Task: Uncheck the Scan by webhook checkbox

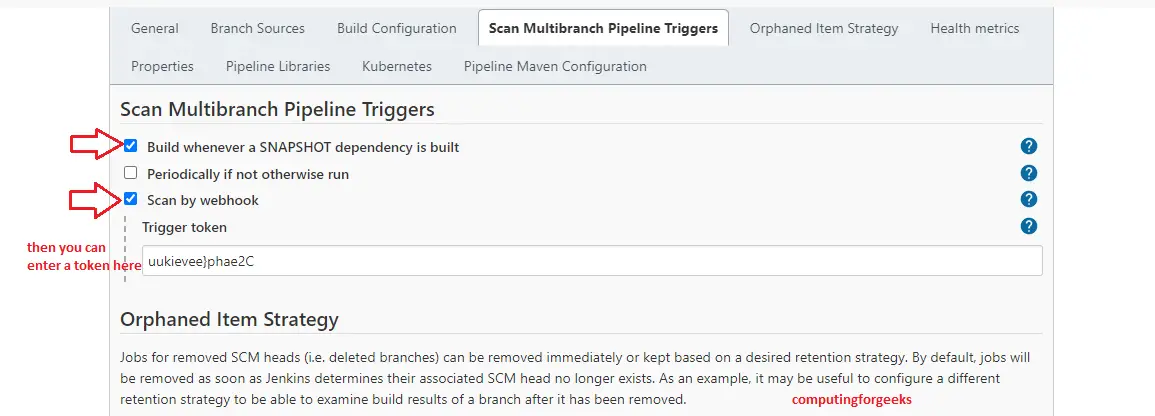Action: pos(131,199)
